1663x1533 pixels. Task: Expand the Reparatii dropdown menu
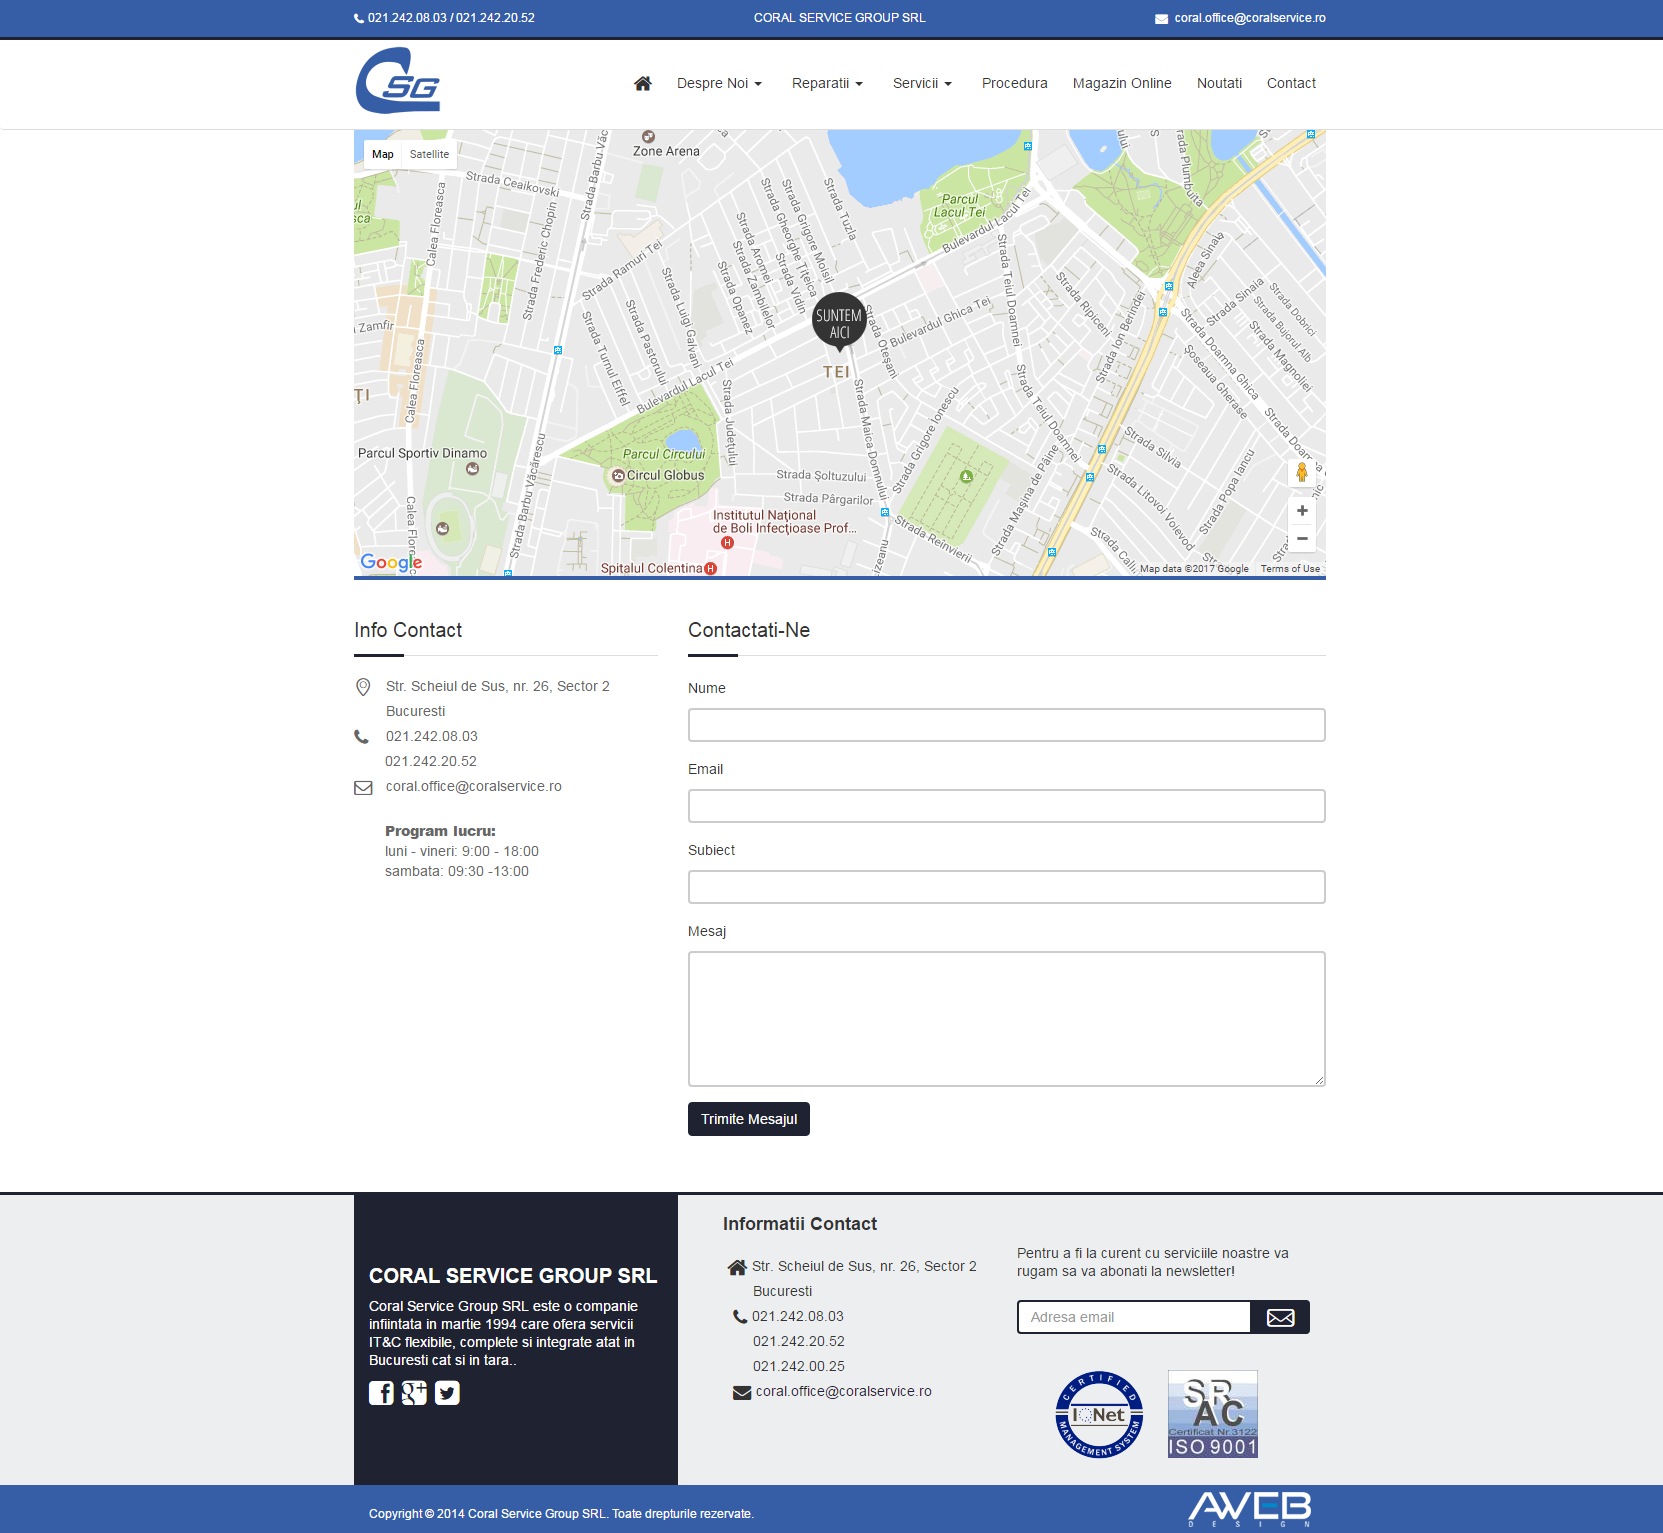click(x=827, y=84)
